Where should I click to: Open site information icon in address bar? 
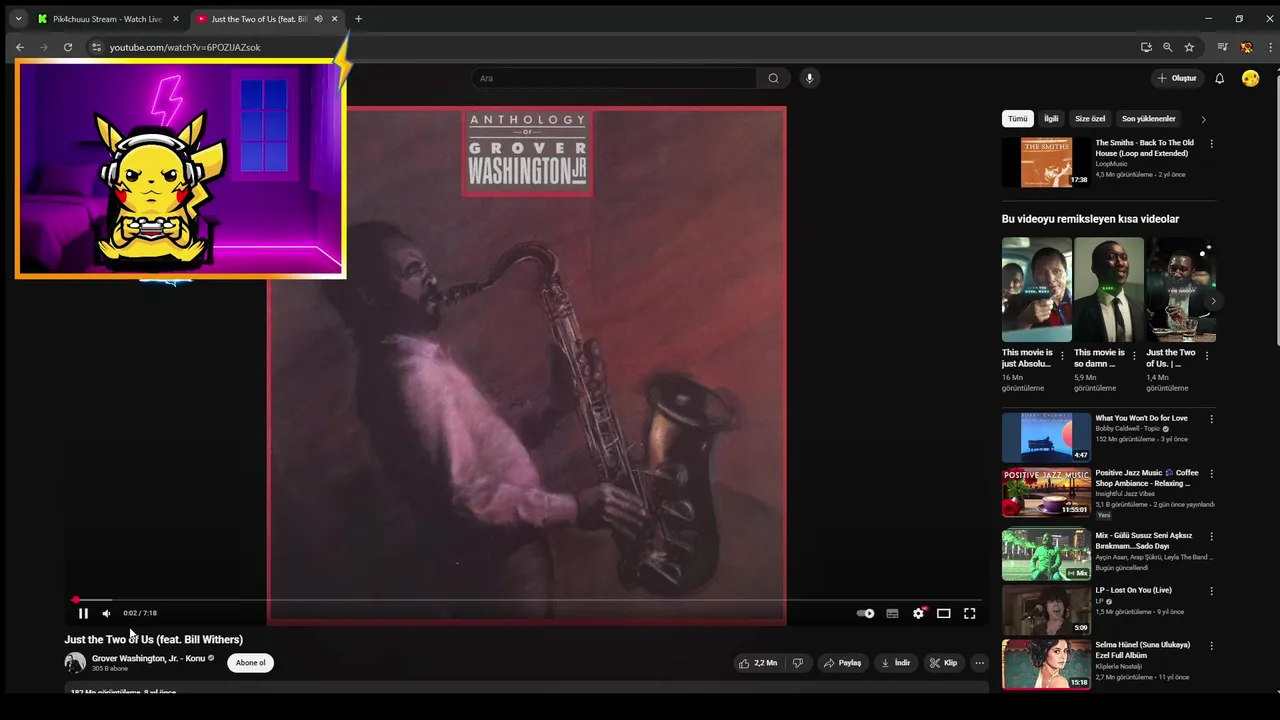coord(96,47)
